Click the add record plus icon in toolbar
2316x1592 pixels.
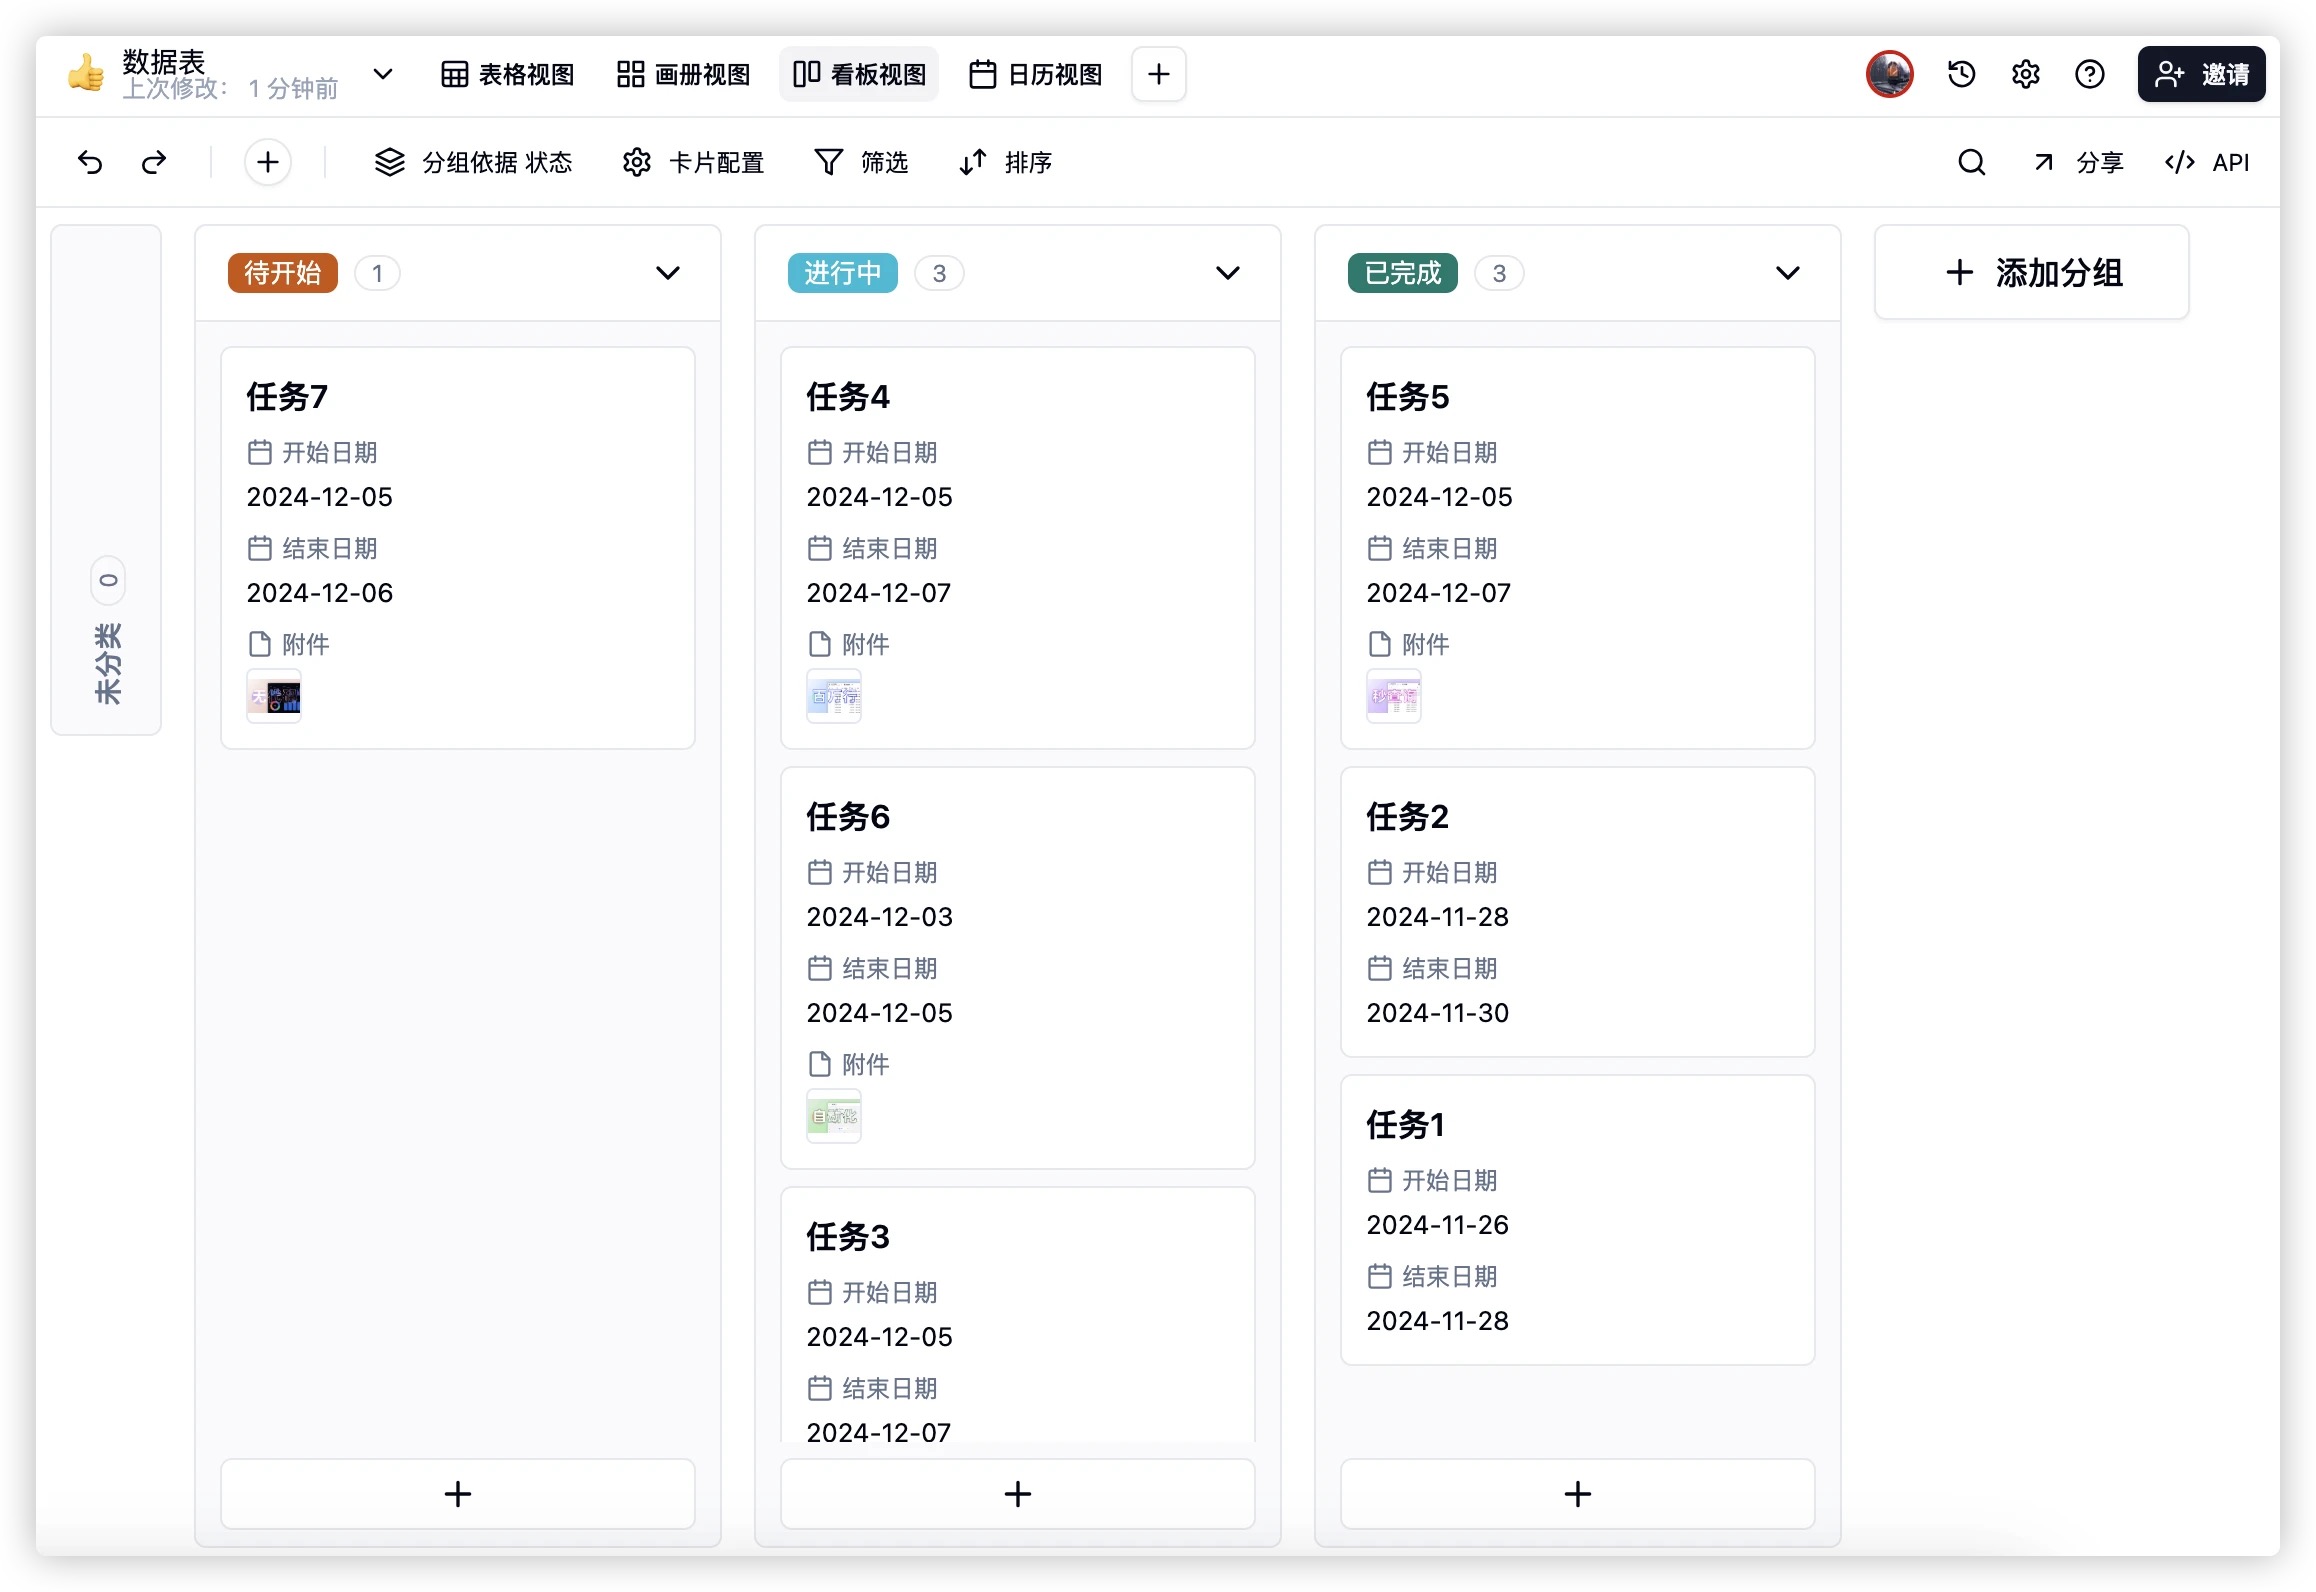click(267, 162)
